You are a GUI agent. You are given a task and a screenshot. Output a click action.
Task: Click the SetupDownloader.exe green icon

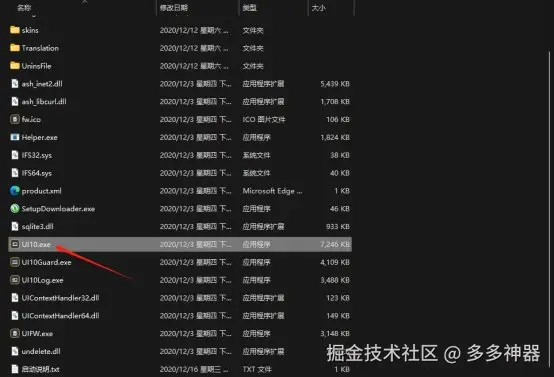pos(14,208)
